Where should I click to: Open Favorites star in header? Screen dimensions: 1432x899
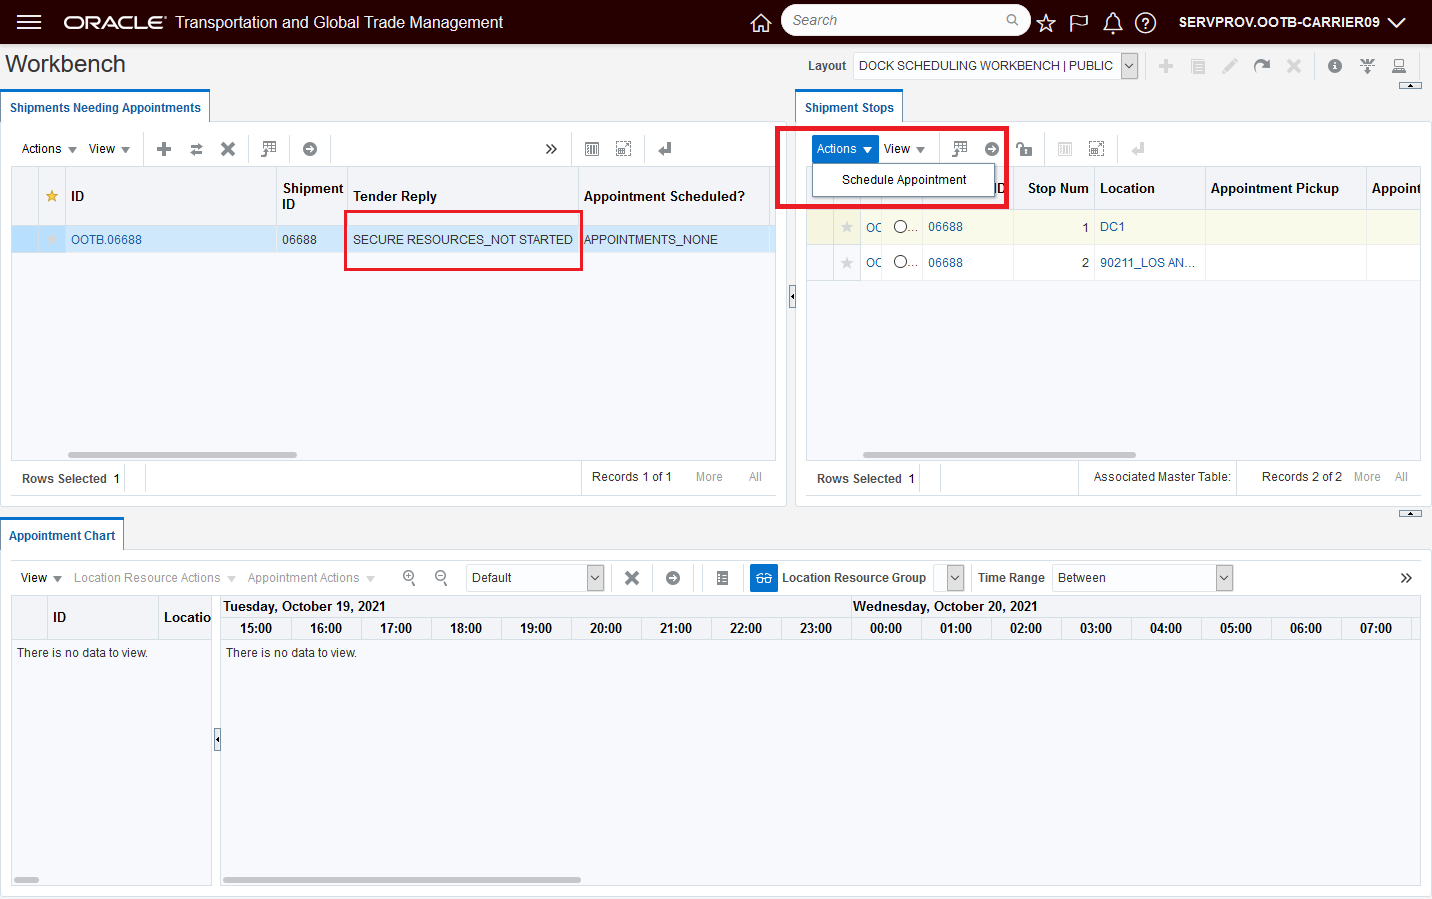[x=1046, y=22]
